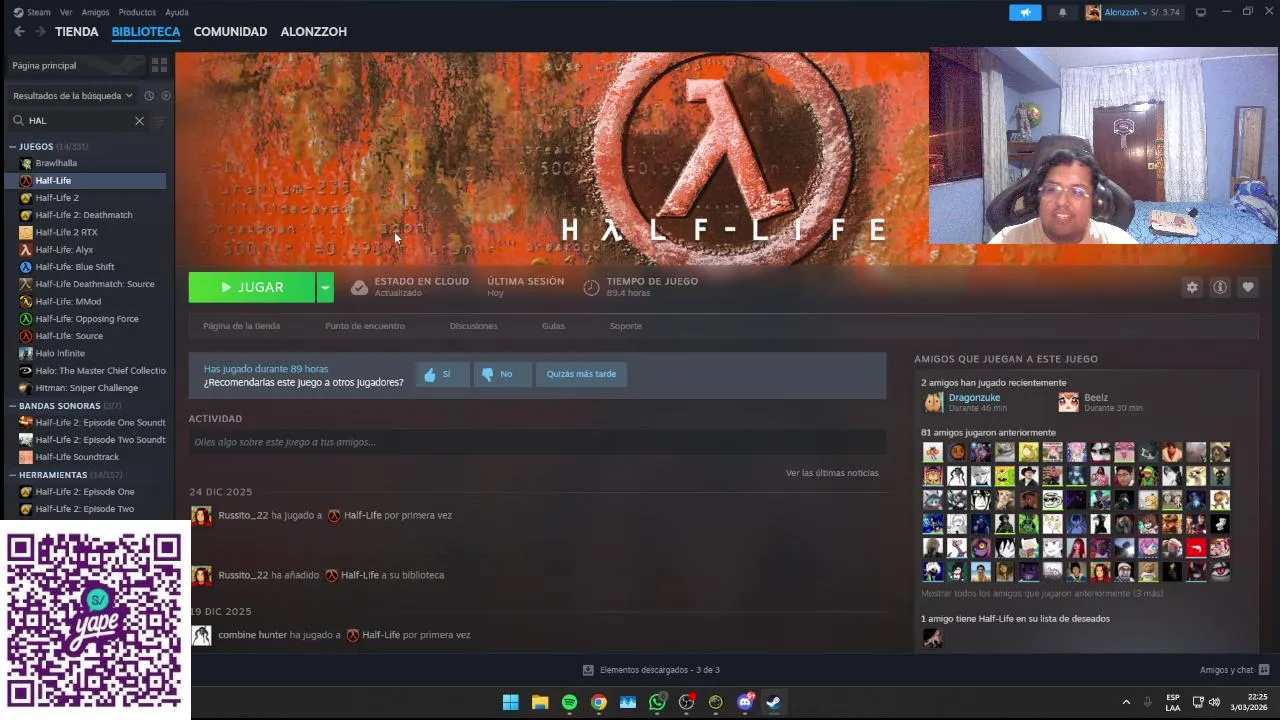Open friend Beelz's profile
This screenshot has width=1280, height=720.
tap(1096, 398)
